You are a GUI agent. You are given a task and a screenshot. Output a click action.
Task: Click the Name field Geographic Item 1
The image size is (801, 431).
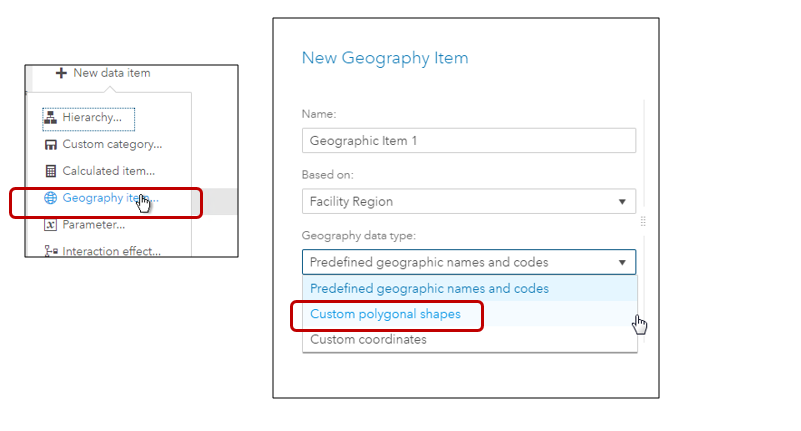click(x=468, y=140)
